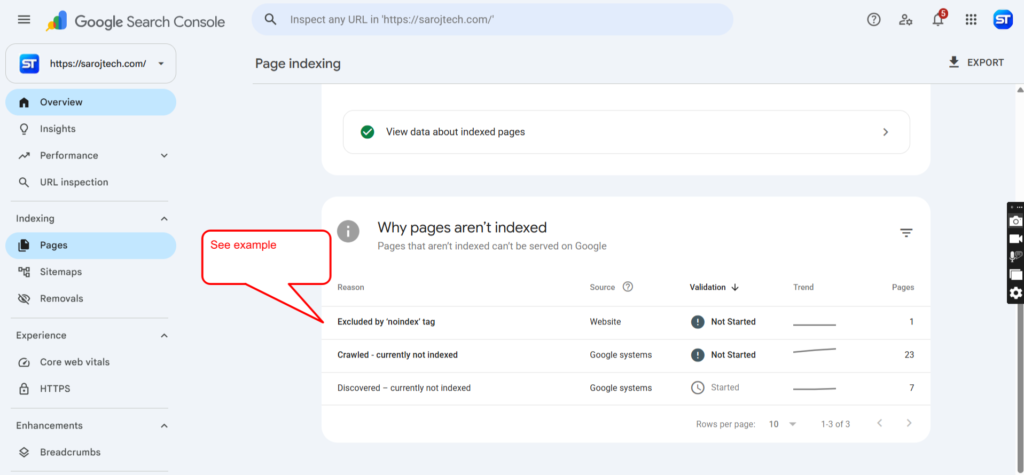
Task: Click Not Started status on noindex row
Action: (x=724, y=322)
